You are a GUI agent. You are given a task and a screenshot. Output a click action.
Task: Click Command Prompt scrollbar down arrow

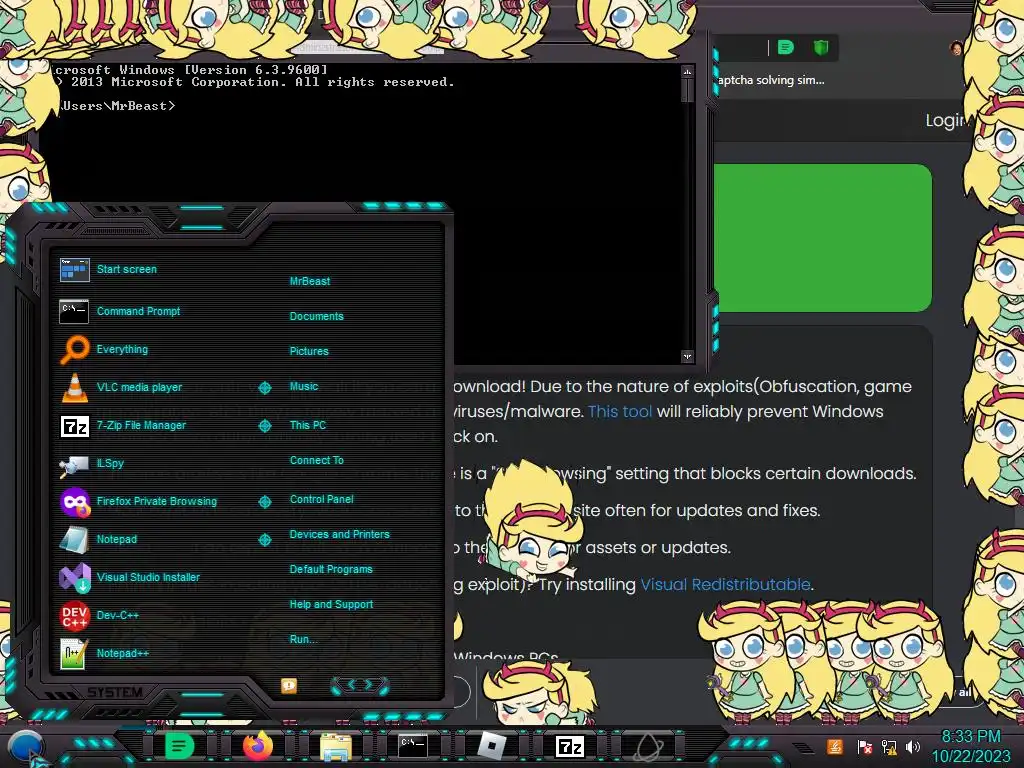(x=687, y=356)
